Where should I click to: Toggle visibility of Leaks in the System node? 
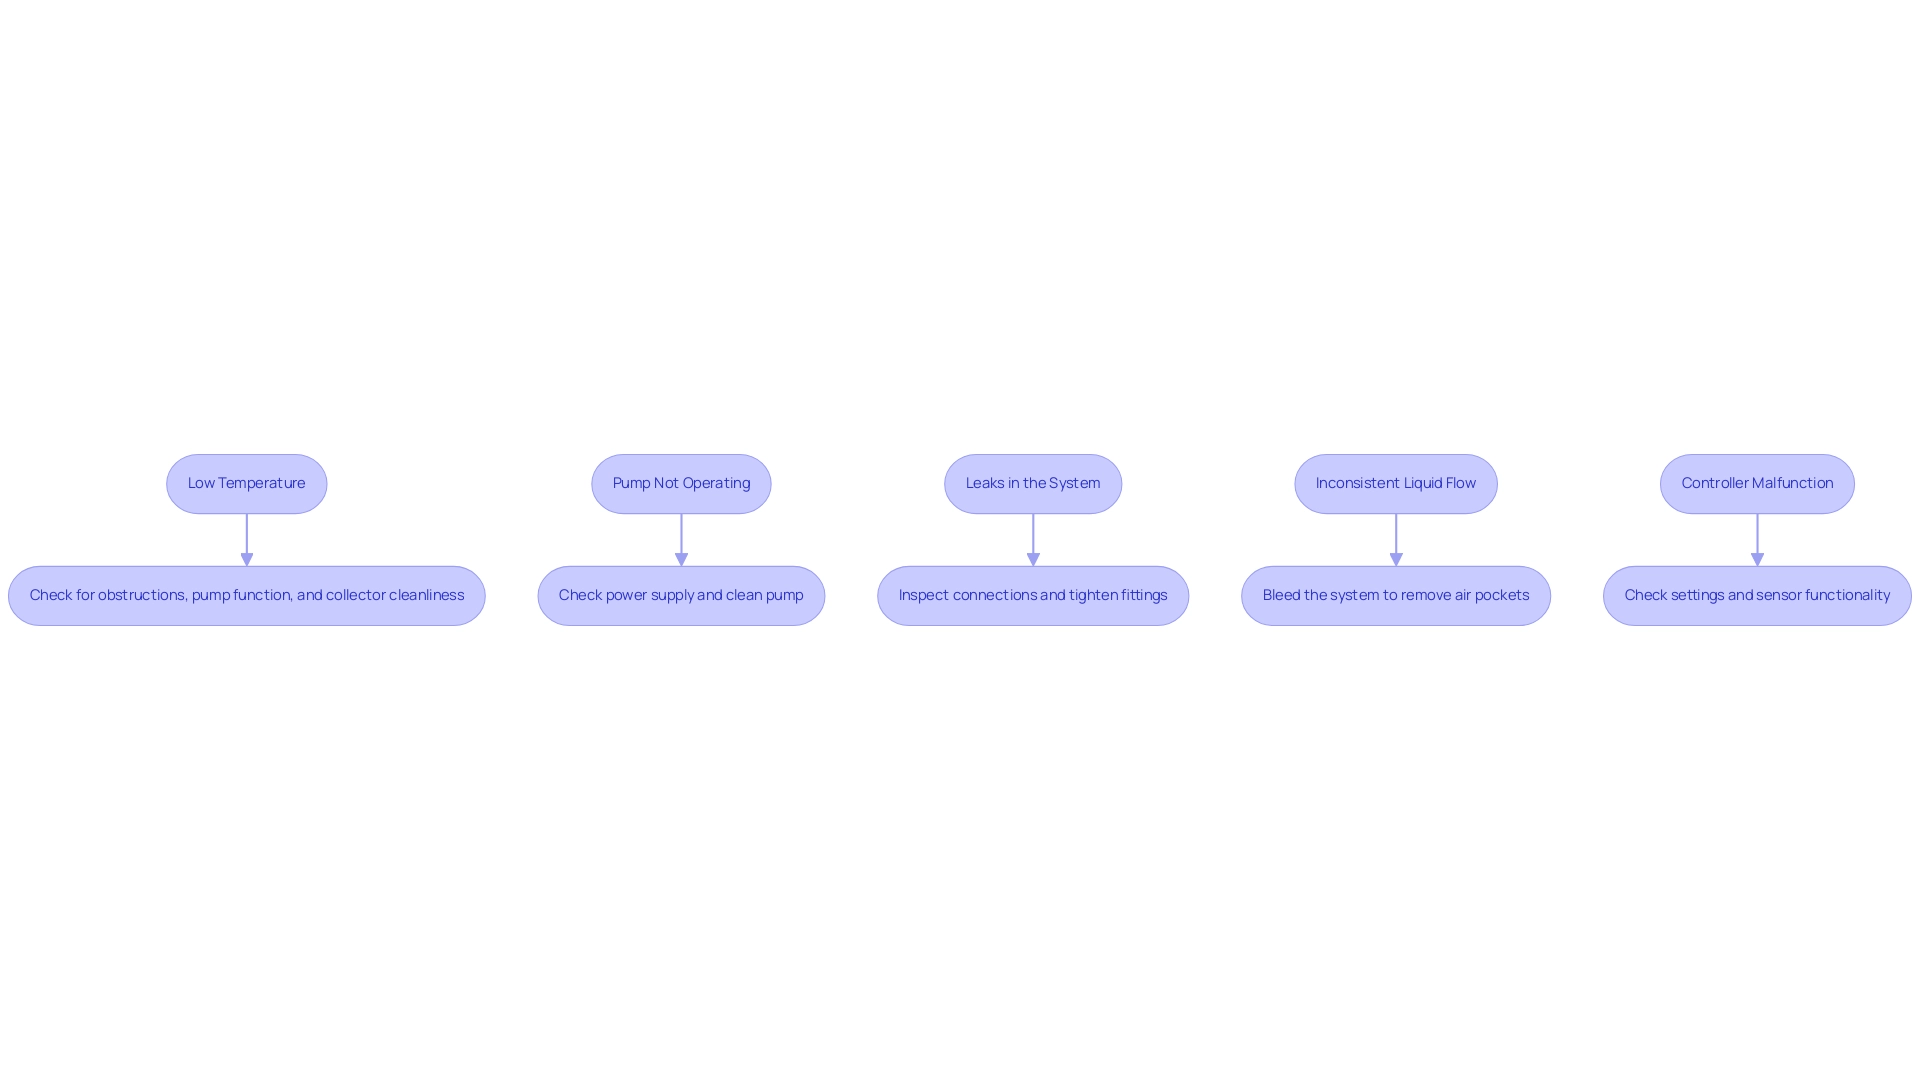(1033, 483)
